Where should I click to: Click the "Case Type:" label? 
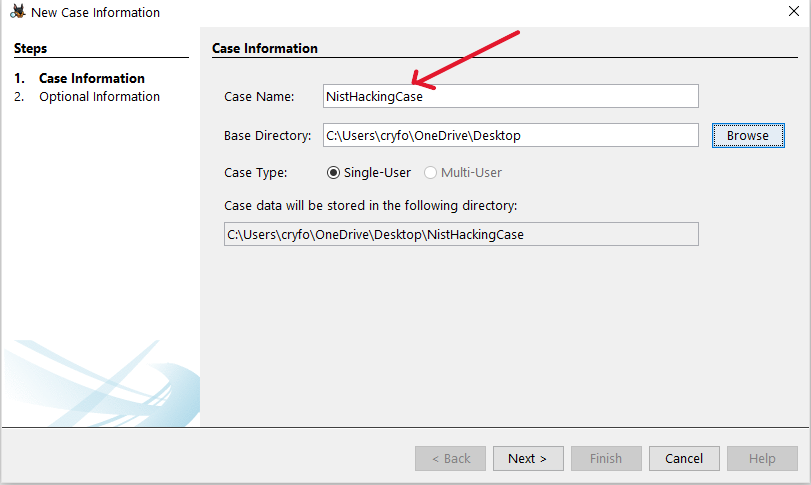(x=255, y=172)
